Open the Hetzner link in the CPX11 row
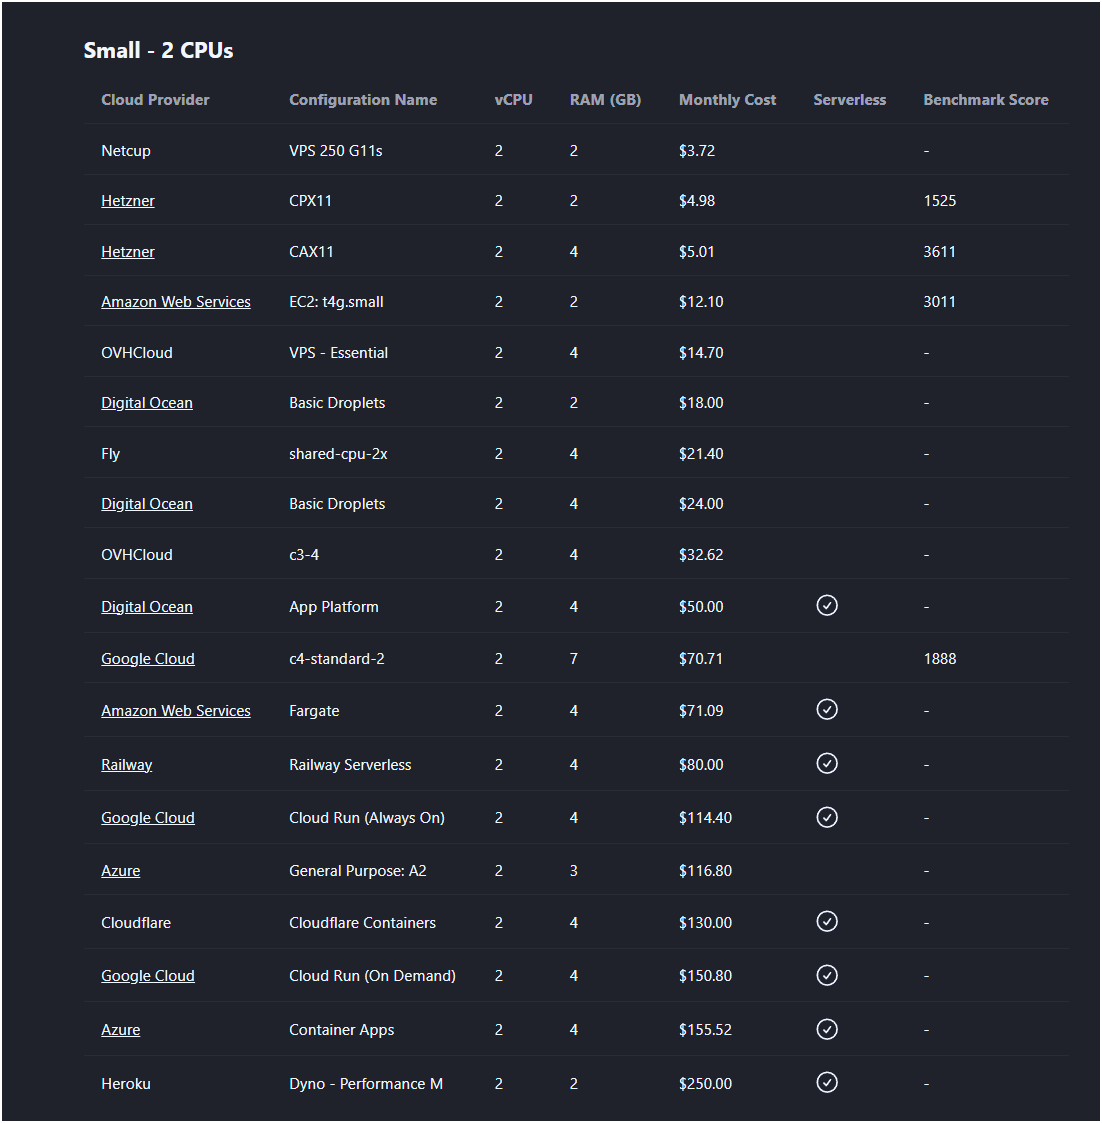Viewport: 1102px width, 1123px height. [128, 201]
